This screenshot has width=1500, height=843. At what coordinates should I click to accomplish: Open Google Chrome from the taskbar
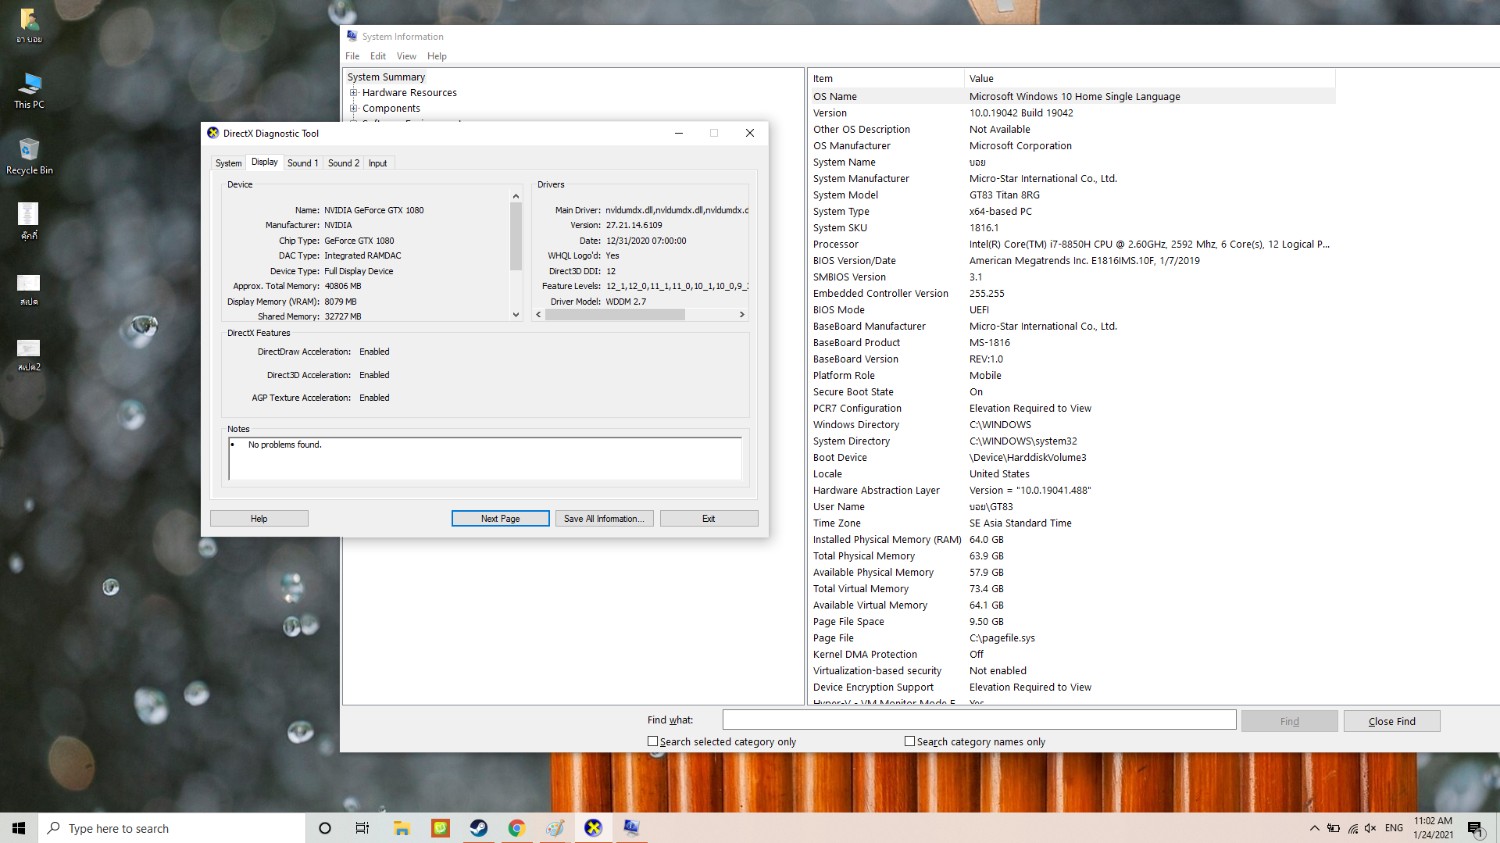click(516, 828)
